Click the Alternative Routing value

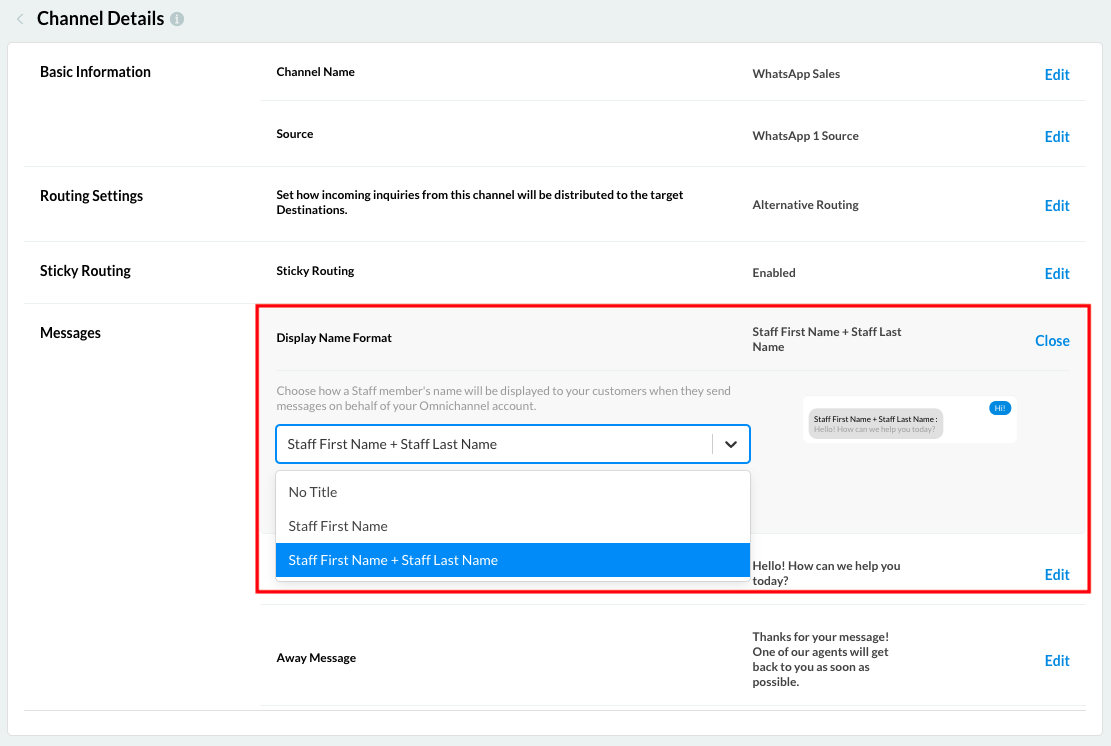805,205
